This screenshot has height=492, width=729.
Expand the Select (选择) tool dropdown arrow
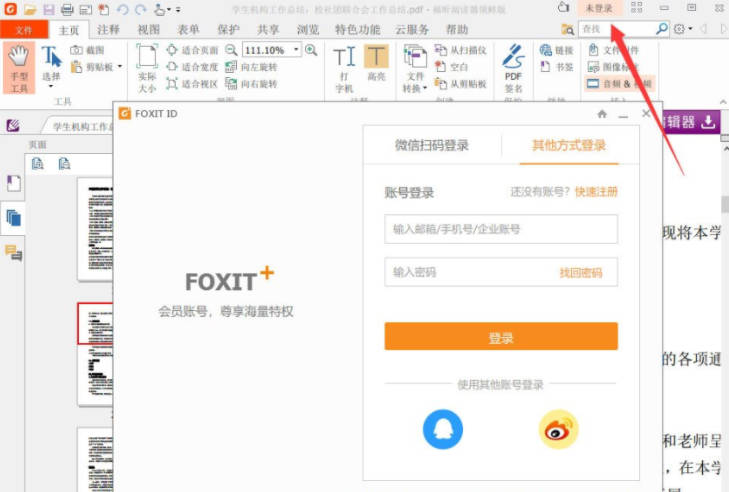51,87
